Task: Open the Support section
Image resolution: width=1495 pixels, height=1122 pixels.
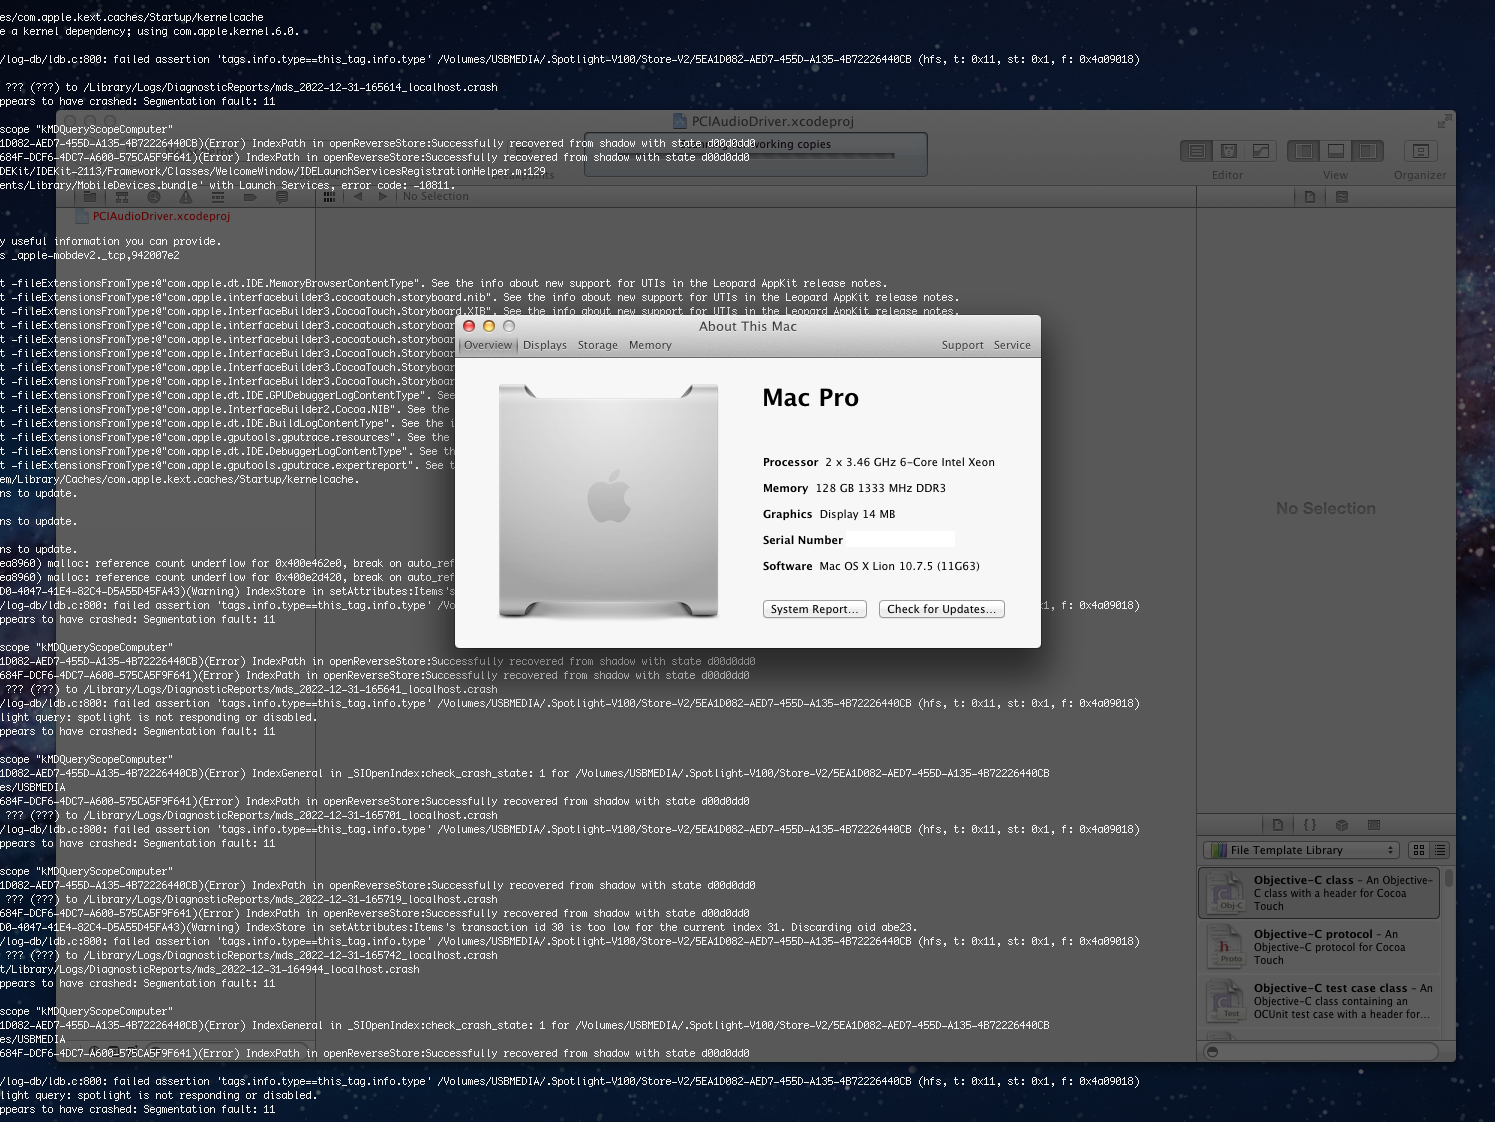Action: tap(962, 345)
